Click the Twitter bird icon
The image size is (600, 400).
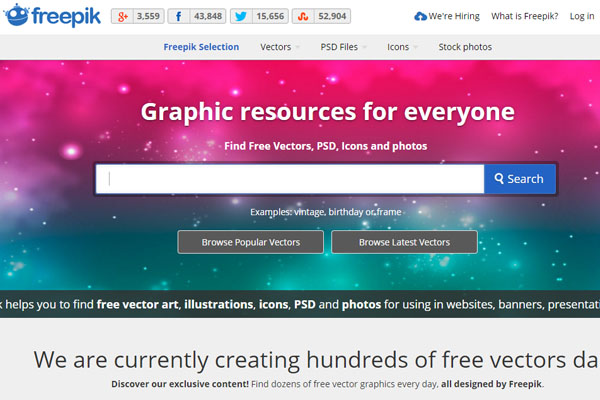click(x=241, y=16)
